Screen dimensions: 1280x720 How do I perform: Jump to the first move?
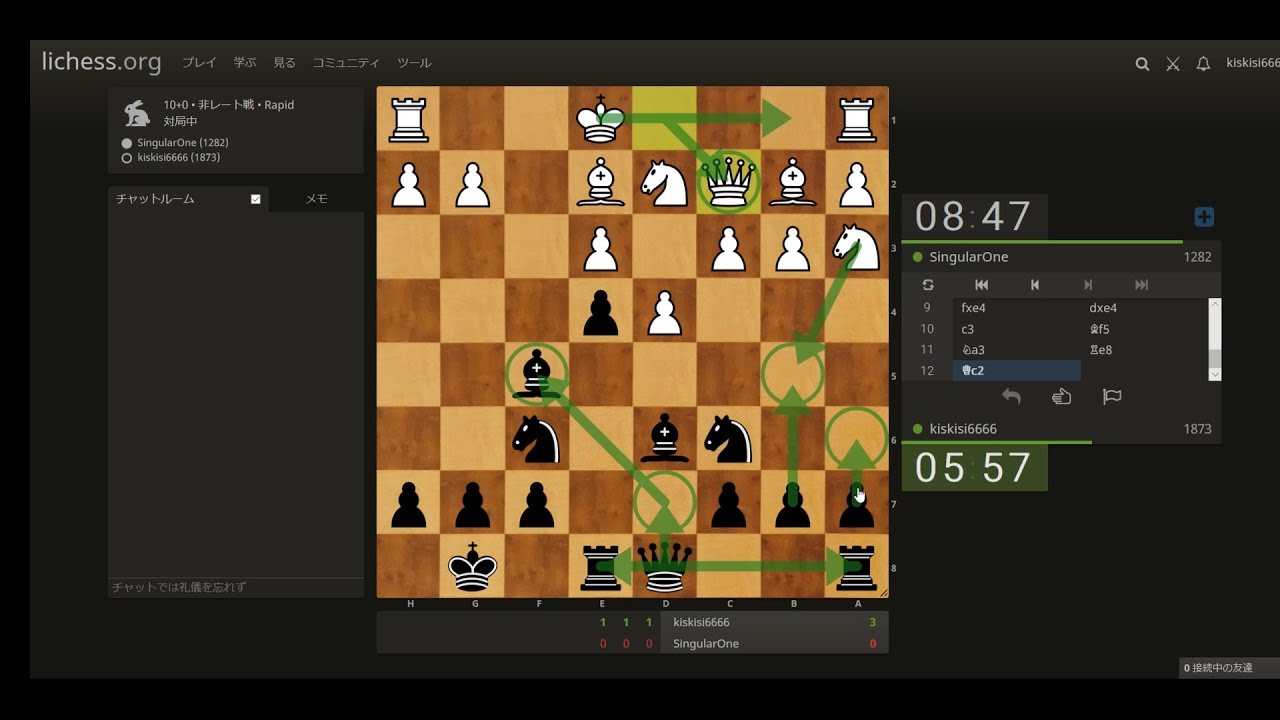(981, 285)
